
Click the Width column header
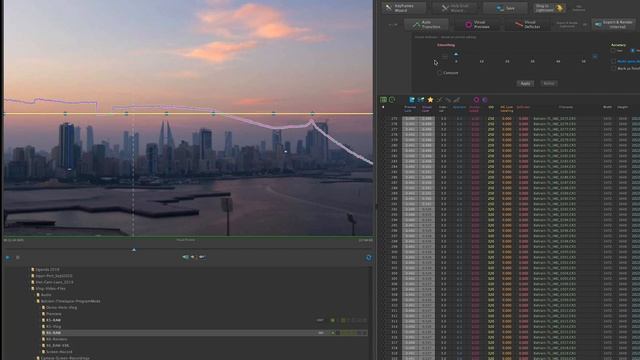point(607,107)
